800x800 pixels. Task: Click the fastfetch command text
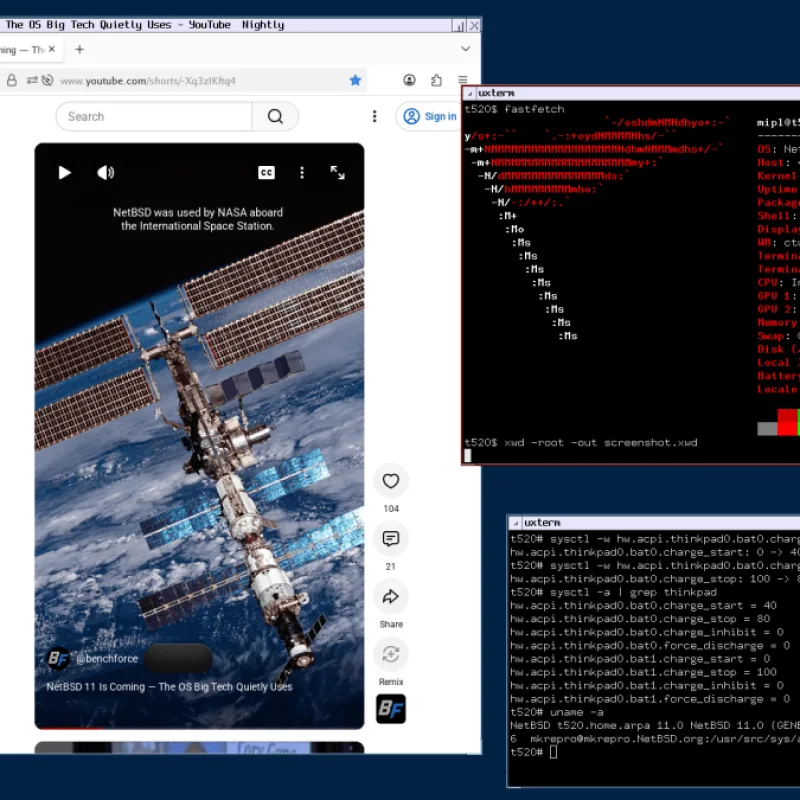coord(534,109)
